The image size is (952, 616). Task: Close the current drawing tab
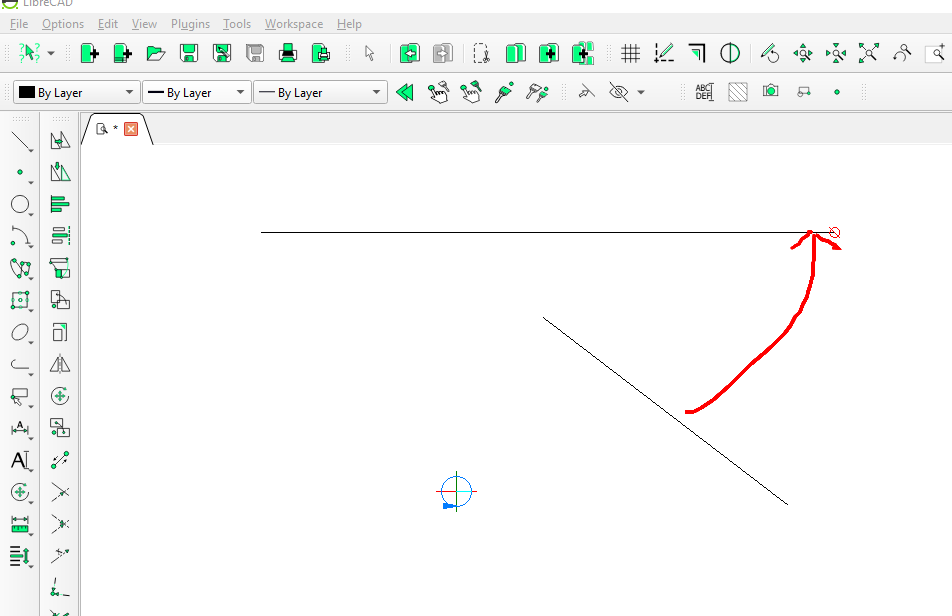tap(131, 128)
